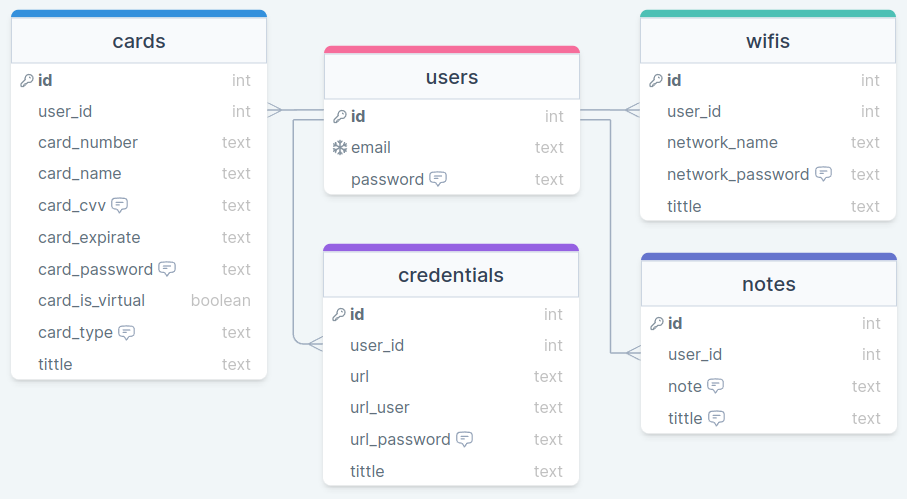This screenshot has width=907, height=499.
Task: Select the card_type field name
Action: pyautogui.click(x=75, y=333)
